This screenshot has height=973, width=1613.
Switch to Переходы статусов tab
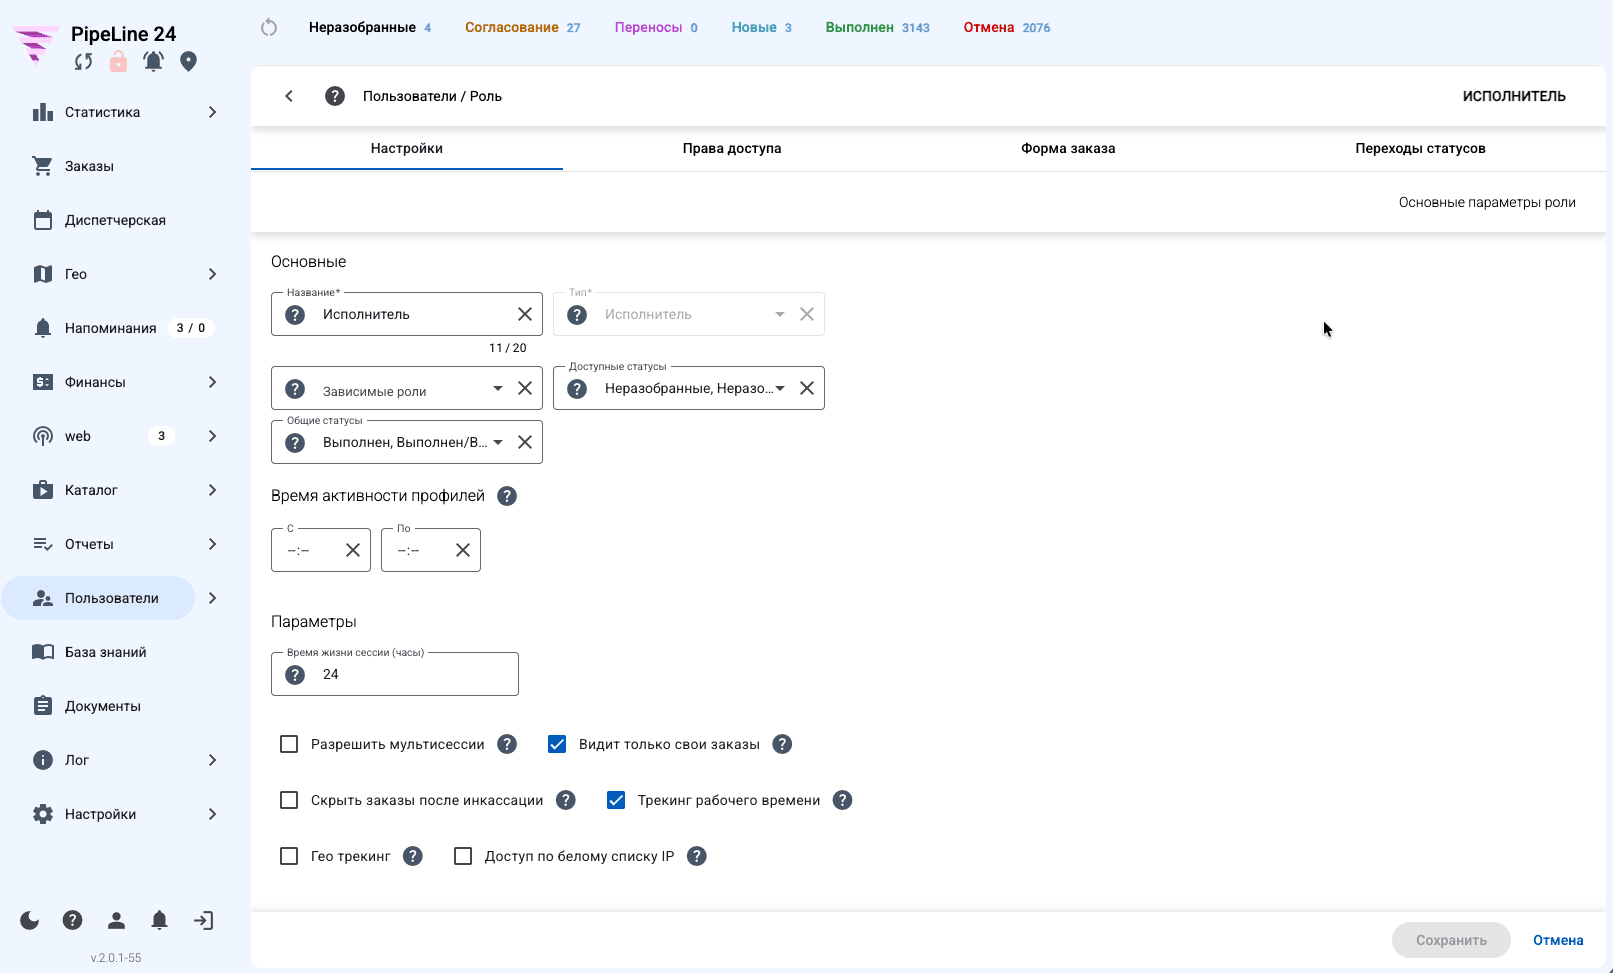pyautogui.click(x=1420, y=148)
